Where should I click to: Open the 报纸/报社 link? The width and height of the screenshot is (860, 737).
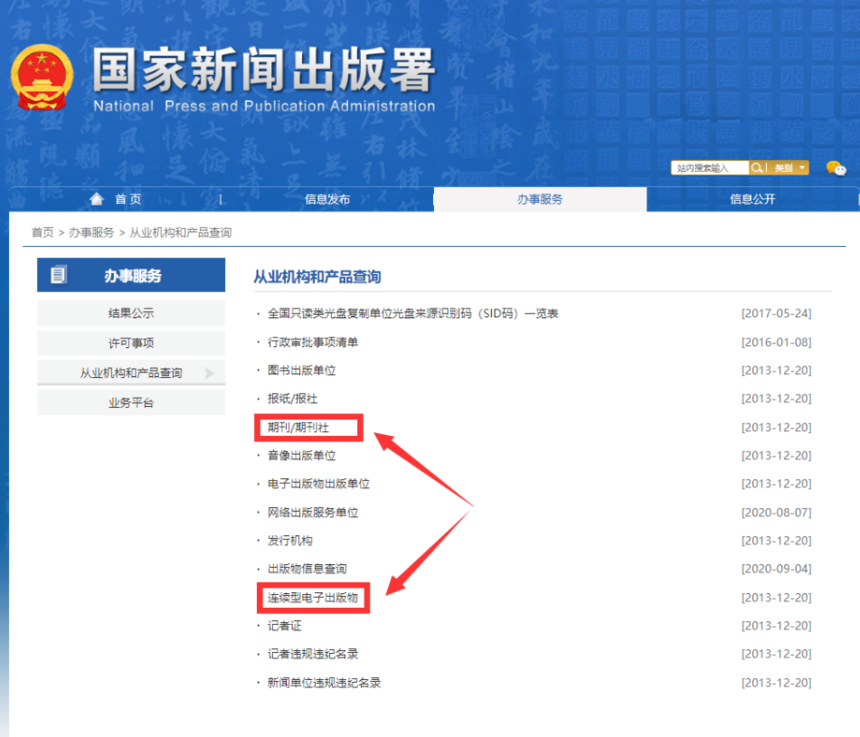[x=292, y=399]
